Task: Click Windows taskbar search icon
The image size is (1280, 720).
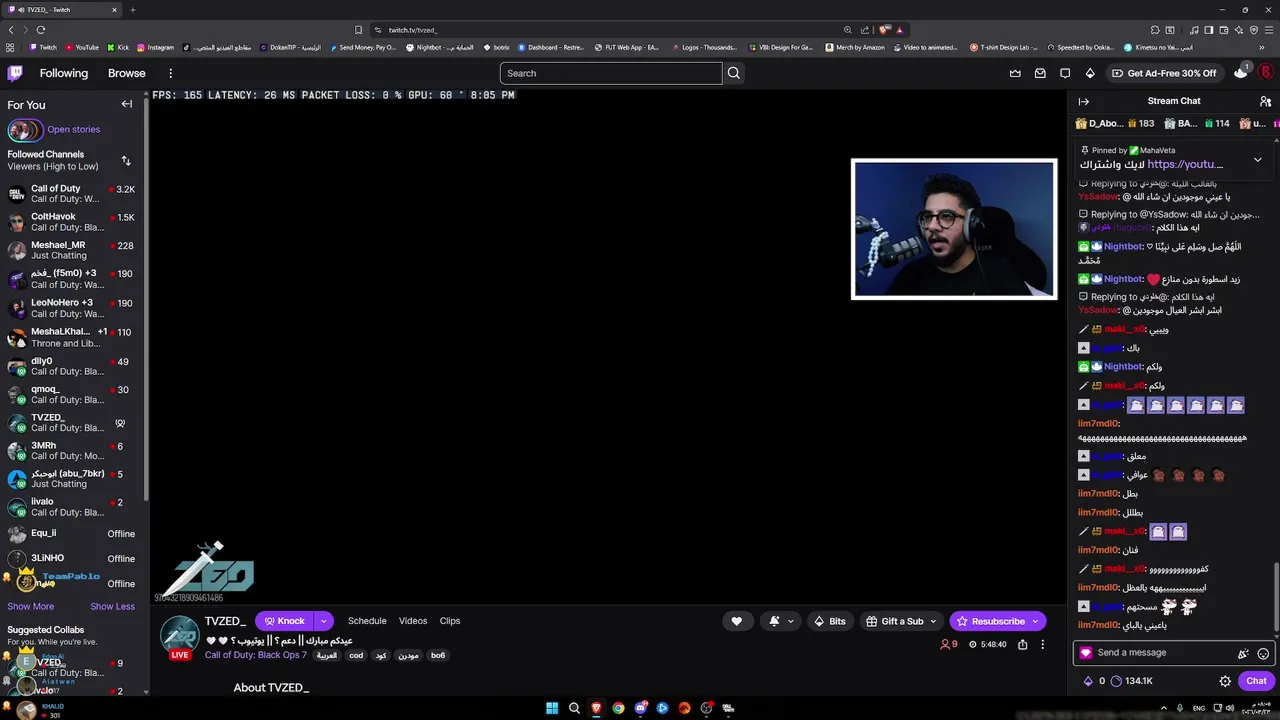Action: [x=574, y=708]
